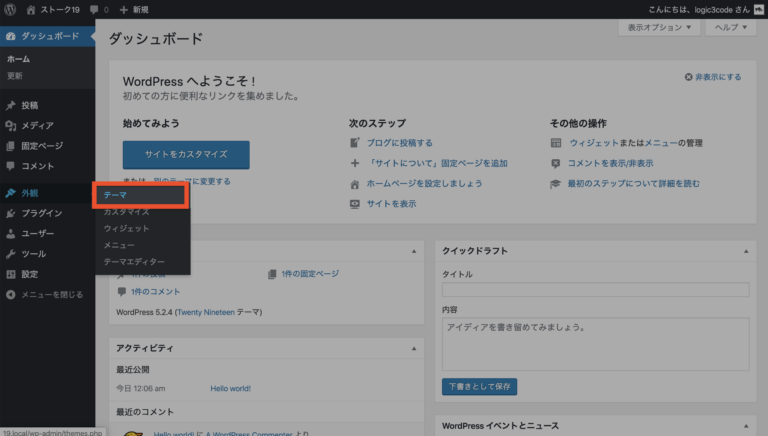Collapse the クイックドラフト panel arrow
The image size is (768, 436).
pos(746,251)
